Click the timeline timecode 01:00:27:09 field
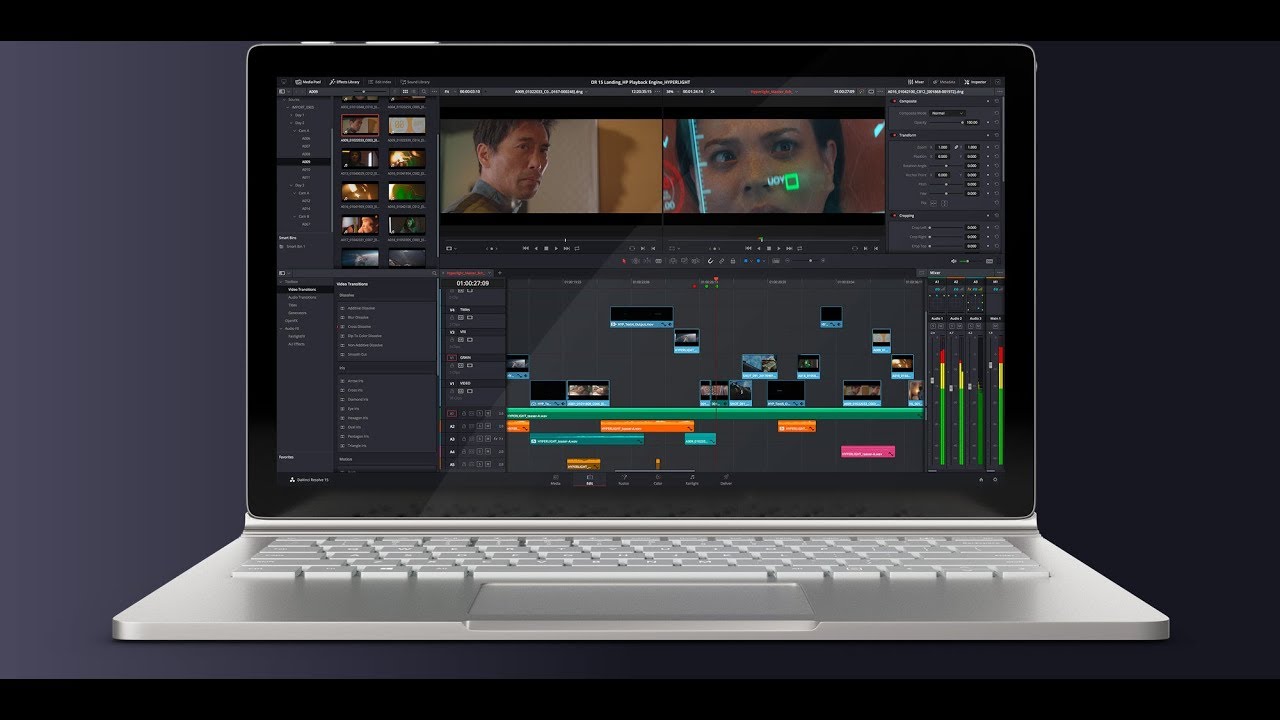The image size is (1280, 720). (x=473, y=283)
